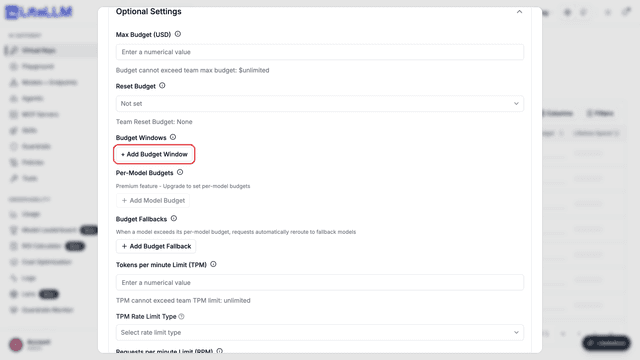Open the Reset Budget dropdown

coord(320,104)
